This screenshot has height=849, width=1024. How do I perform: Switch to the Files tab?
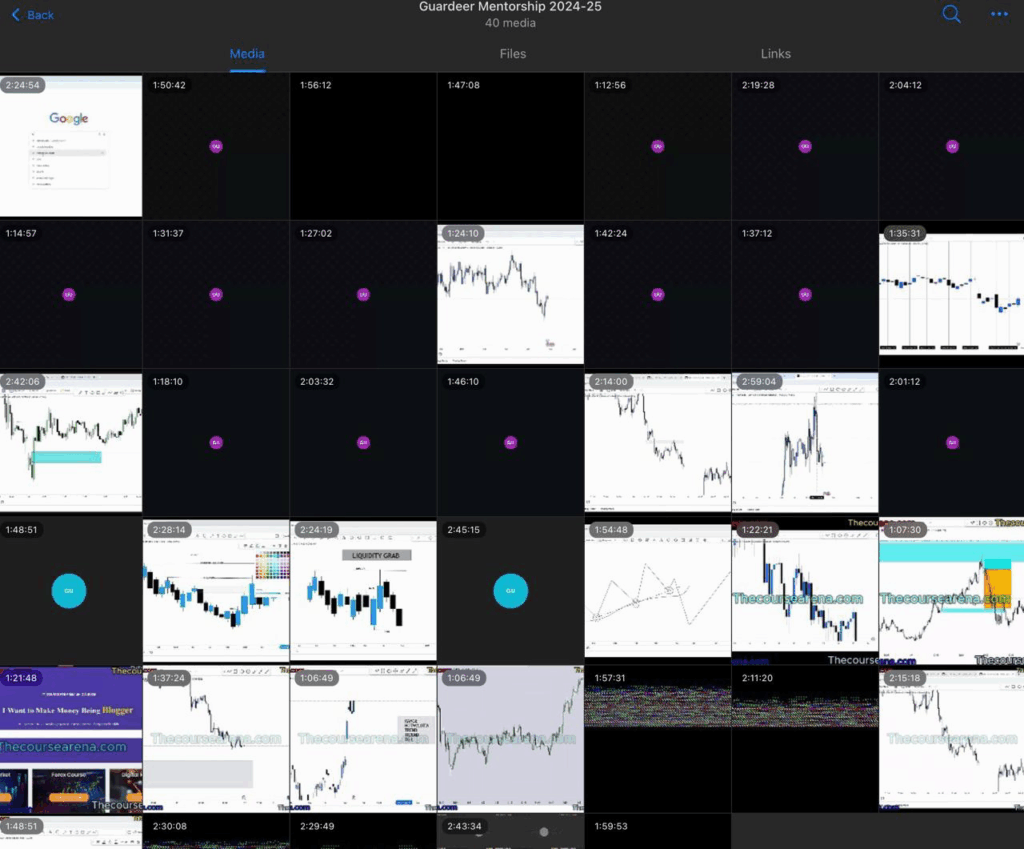[x=512, y=54]
